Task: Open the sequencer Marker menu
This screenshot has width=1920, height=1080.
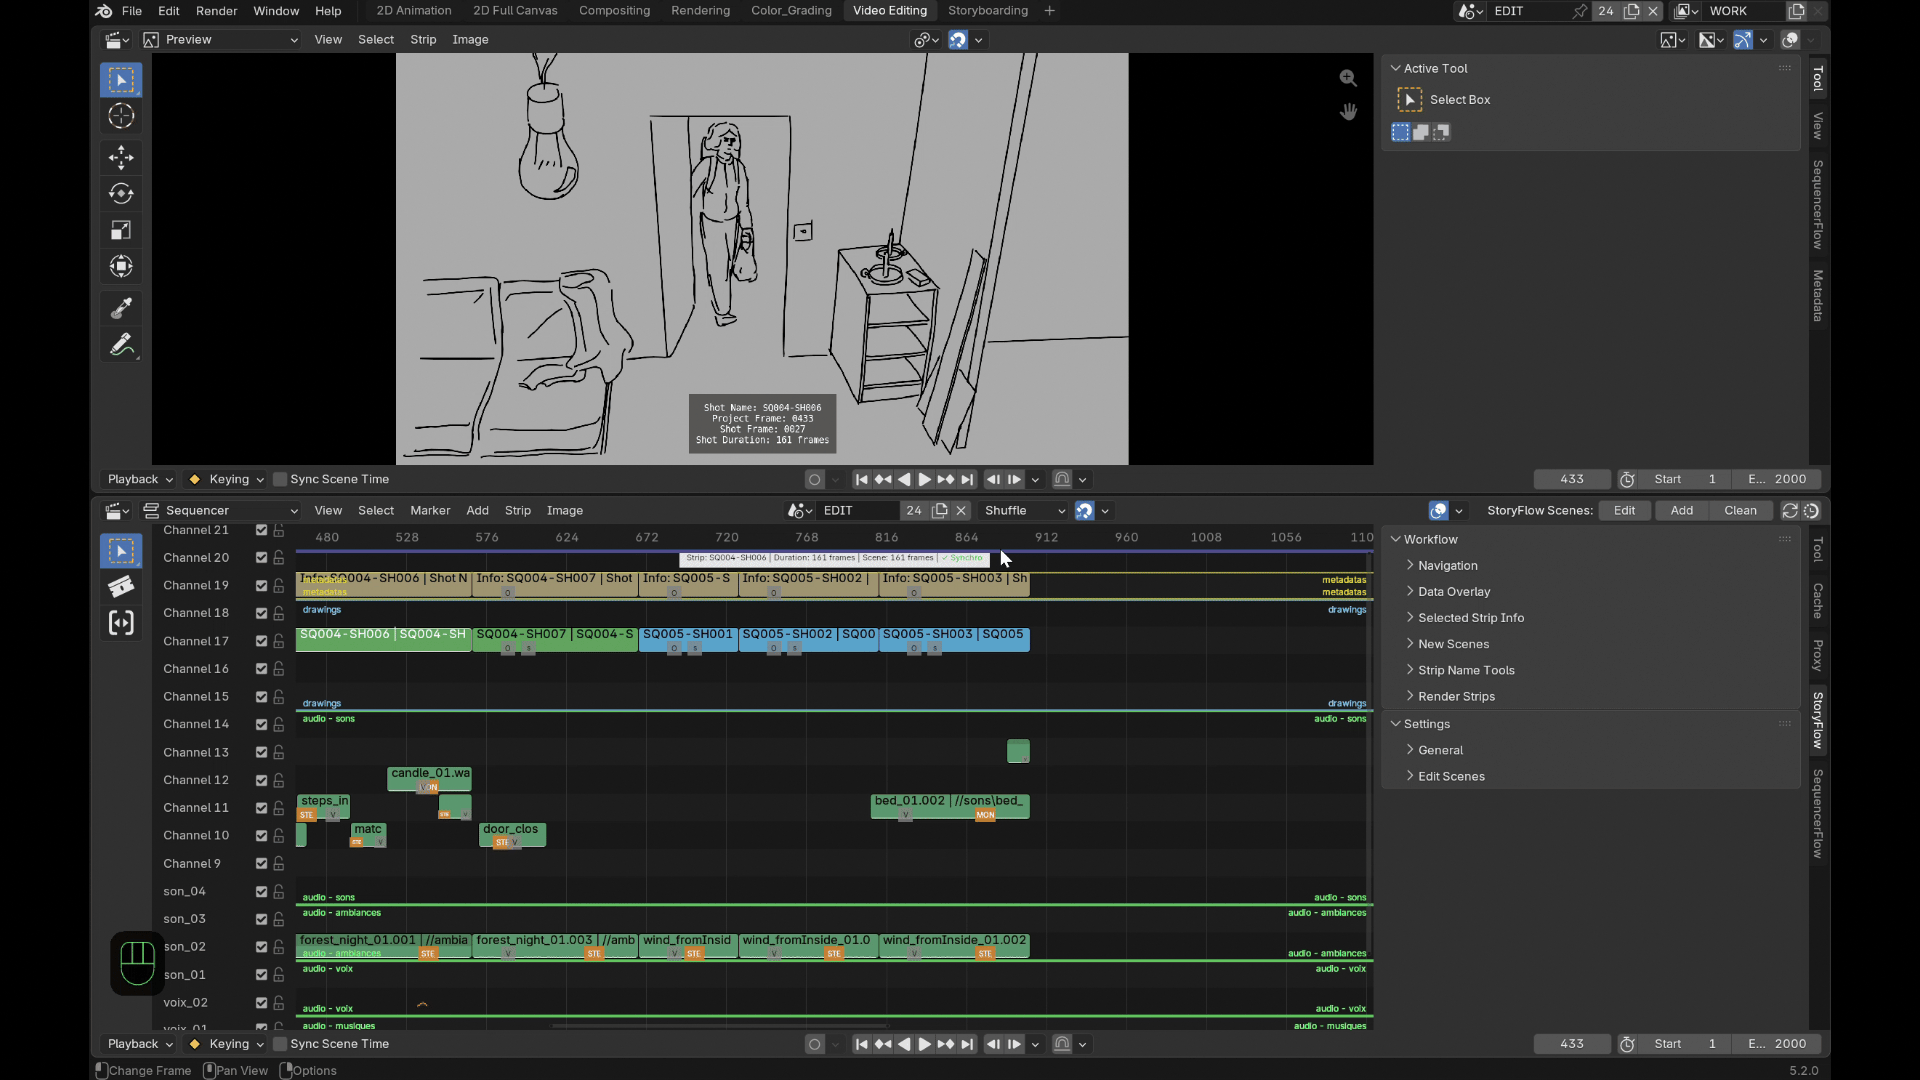Action: click(x=430, y=511)
